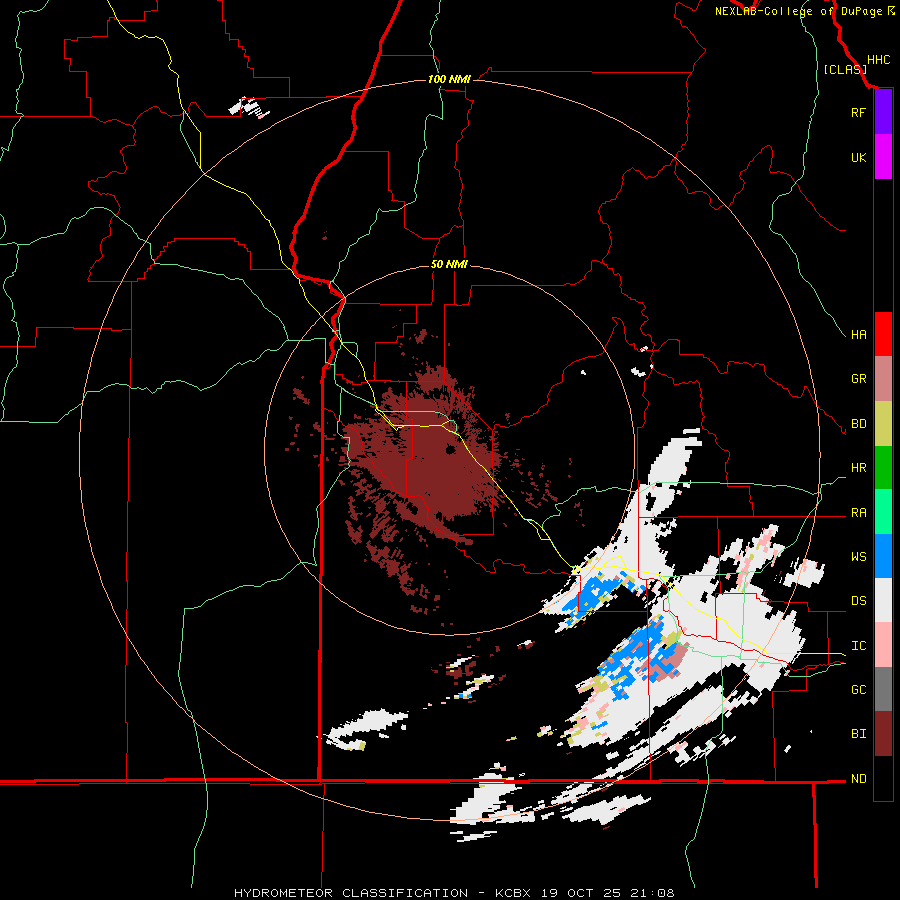Click the HA red legend swatch
Image resolution: width=900 pixels, height=900 pixels.
pos(883,334)
